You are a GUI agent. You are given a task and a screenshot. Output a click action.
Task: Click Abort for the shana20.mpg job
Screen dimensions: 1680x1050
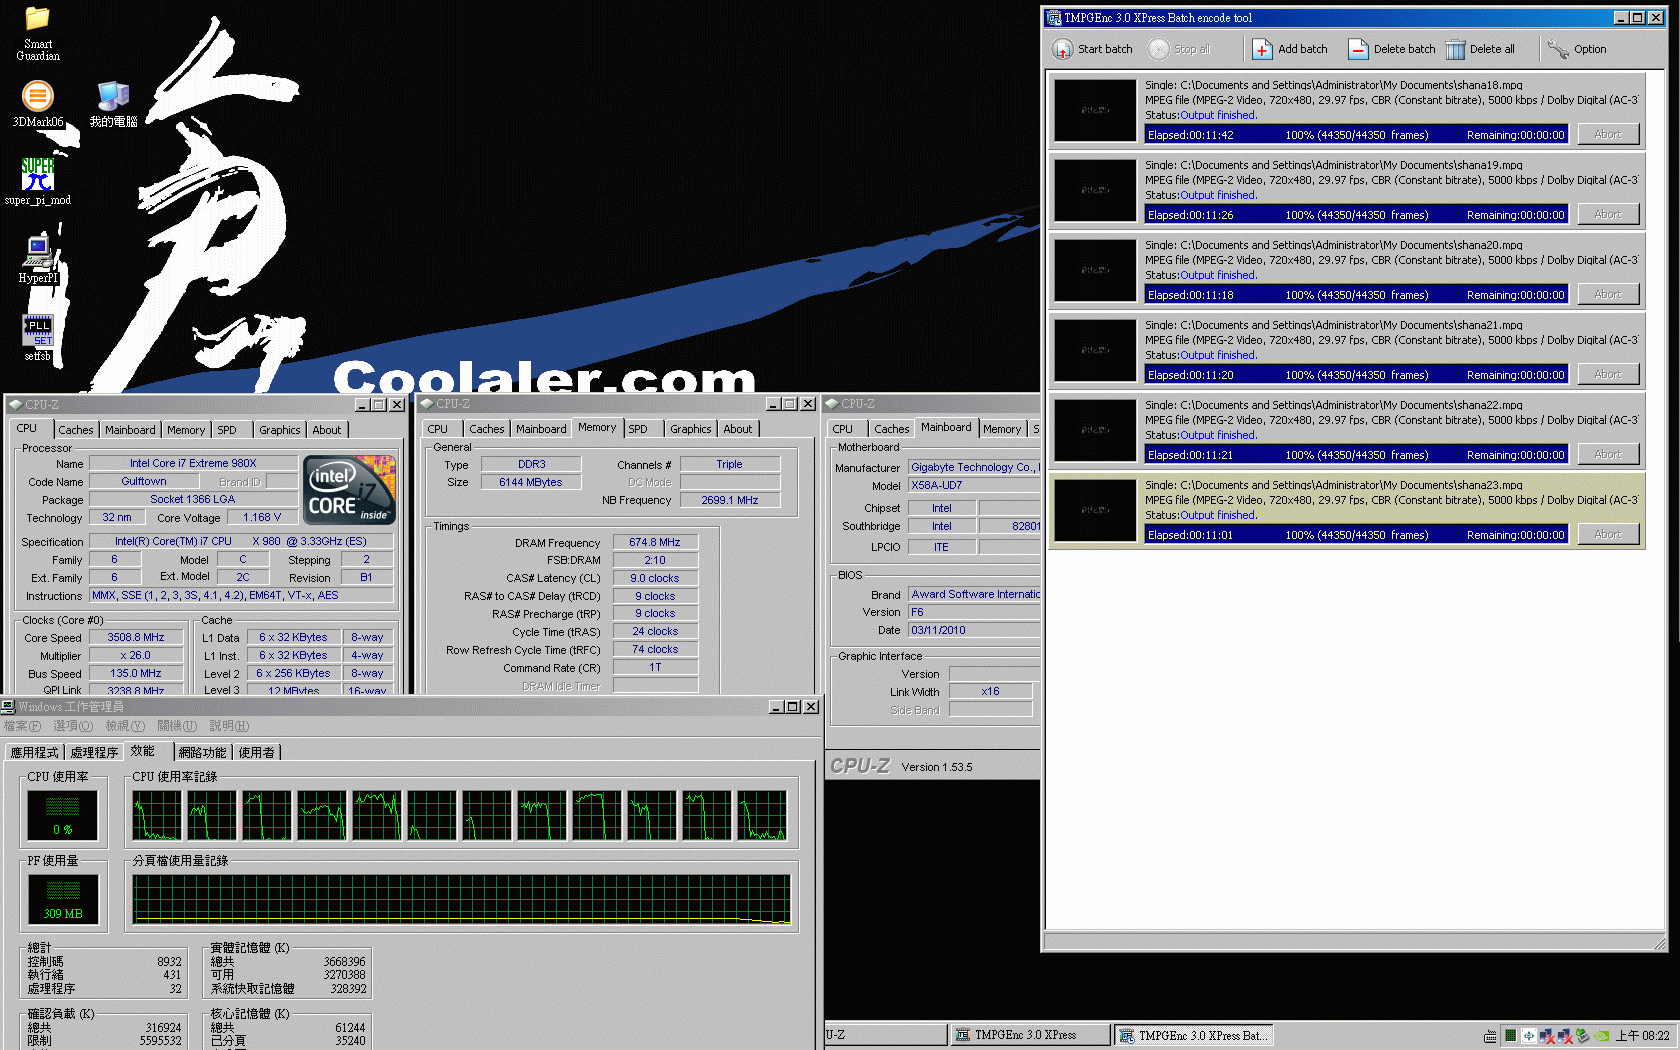1608,294
